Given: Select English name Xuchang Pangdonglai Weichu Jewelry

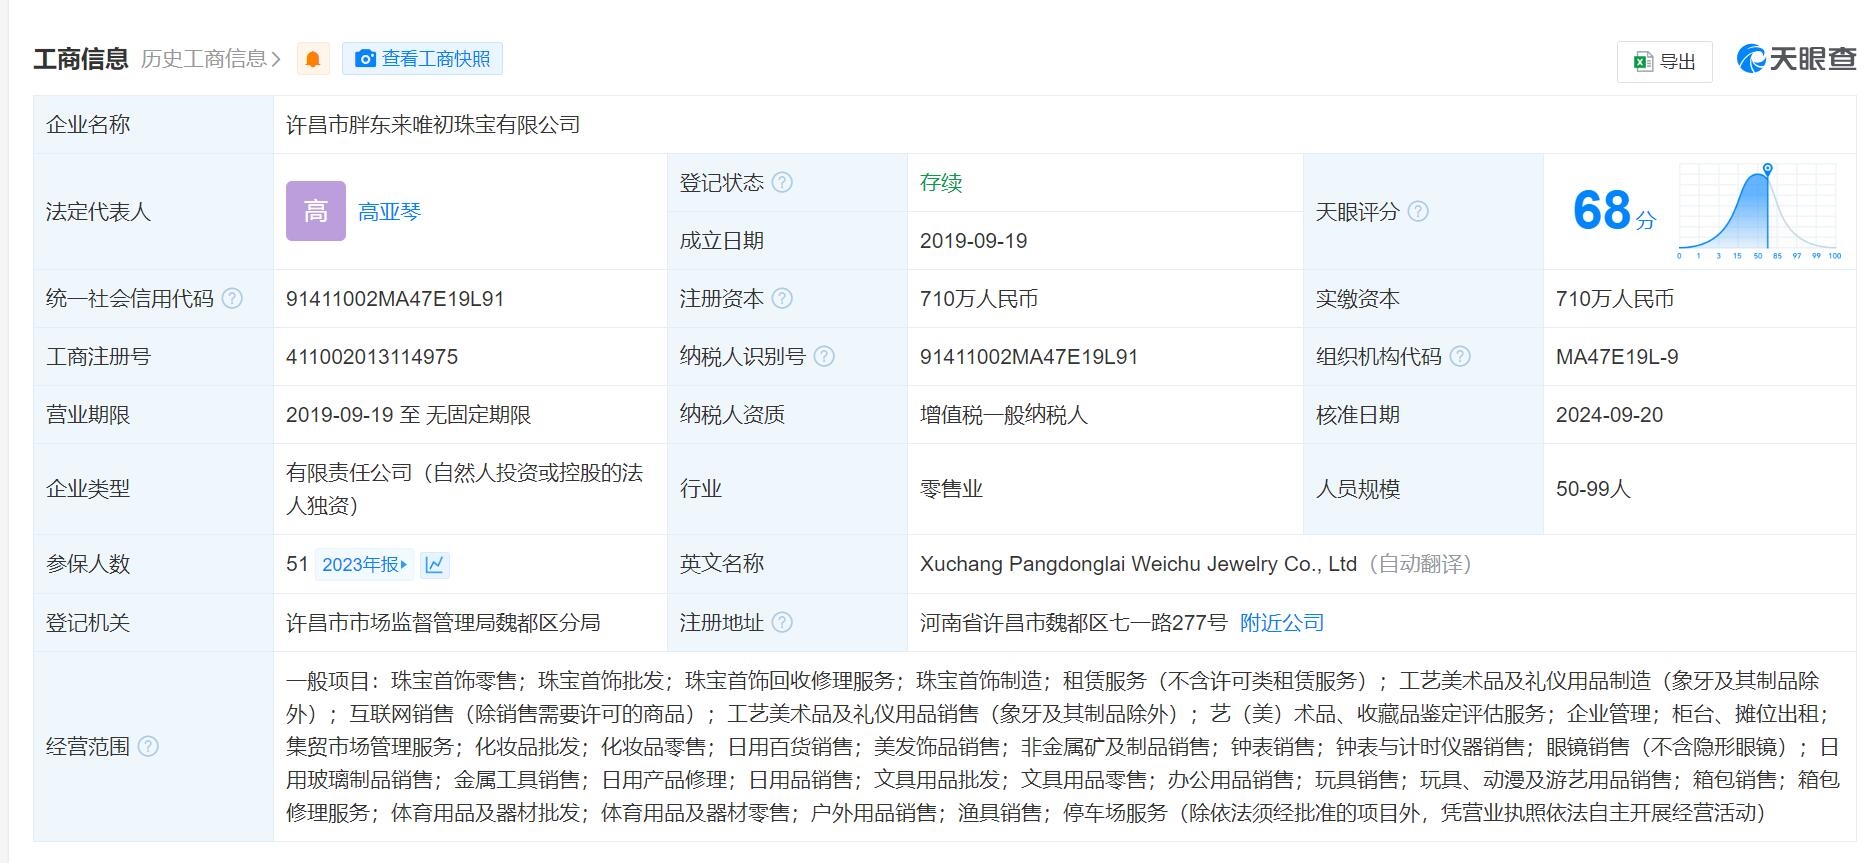Looking at the screenshot, I should pyautogui.click(x=1138, y=564).
